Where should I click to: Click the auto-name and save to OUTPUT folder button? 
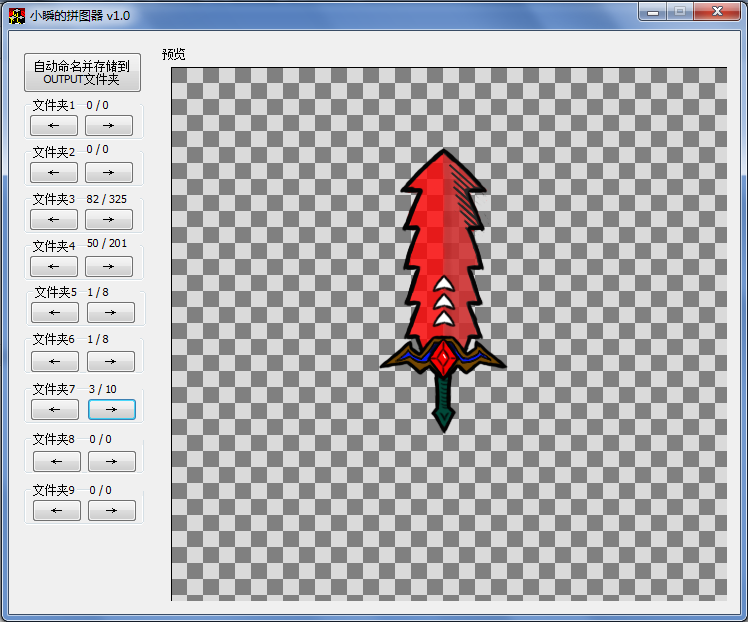coord(82,73)
